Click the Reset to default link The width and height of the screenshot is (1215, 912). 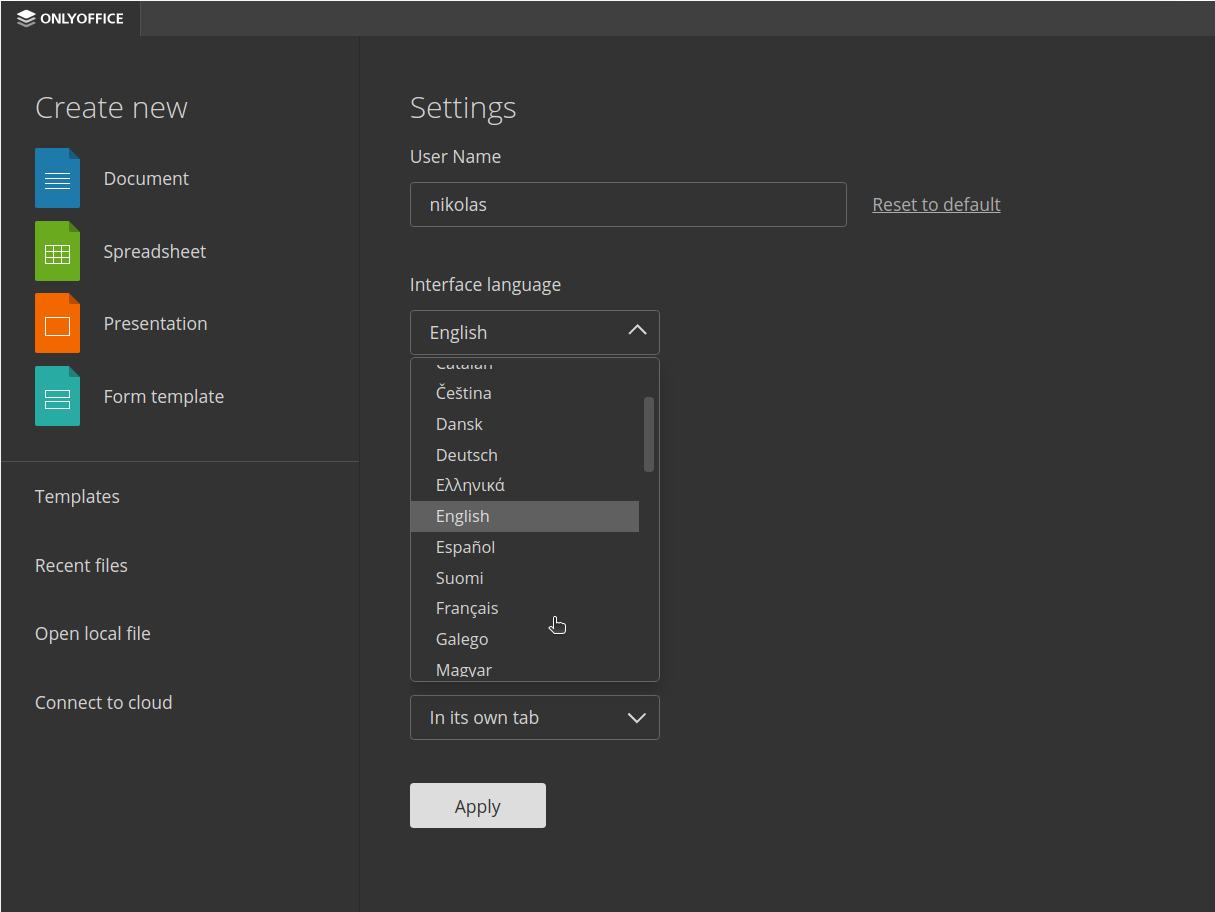[x=936, y=204]
